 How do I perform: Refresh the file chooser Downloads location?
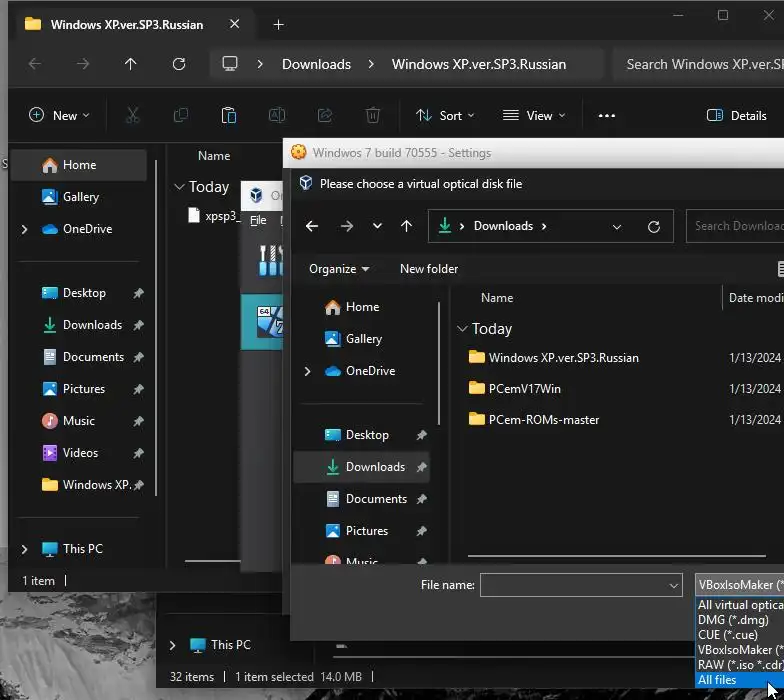tap(654, 226)
